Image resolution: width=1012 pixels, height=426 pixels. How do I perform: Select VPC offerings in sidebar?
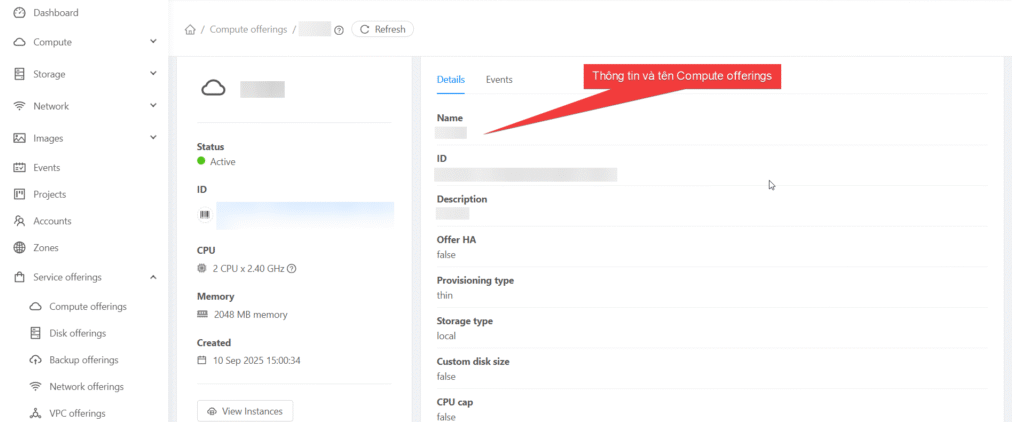(x=77, y=413)
